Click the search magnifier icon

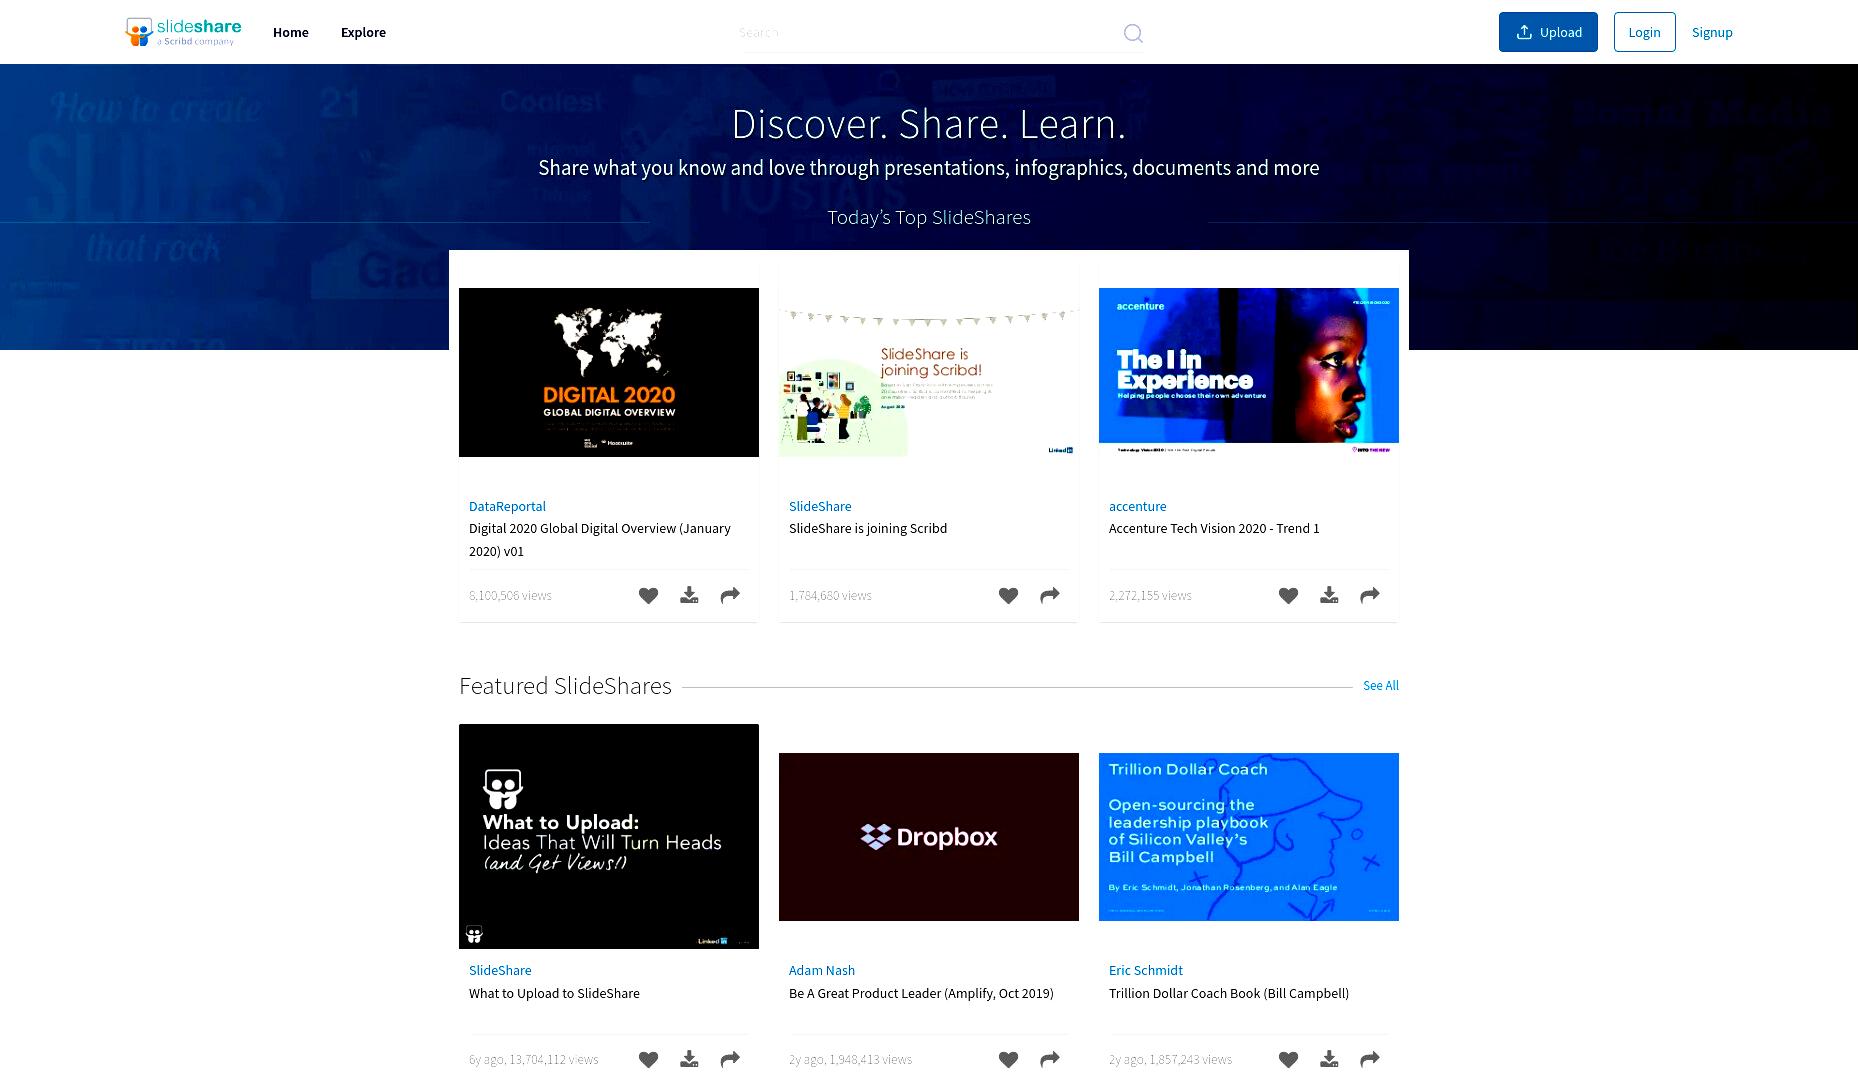click(x=1133, y=33)
